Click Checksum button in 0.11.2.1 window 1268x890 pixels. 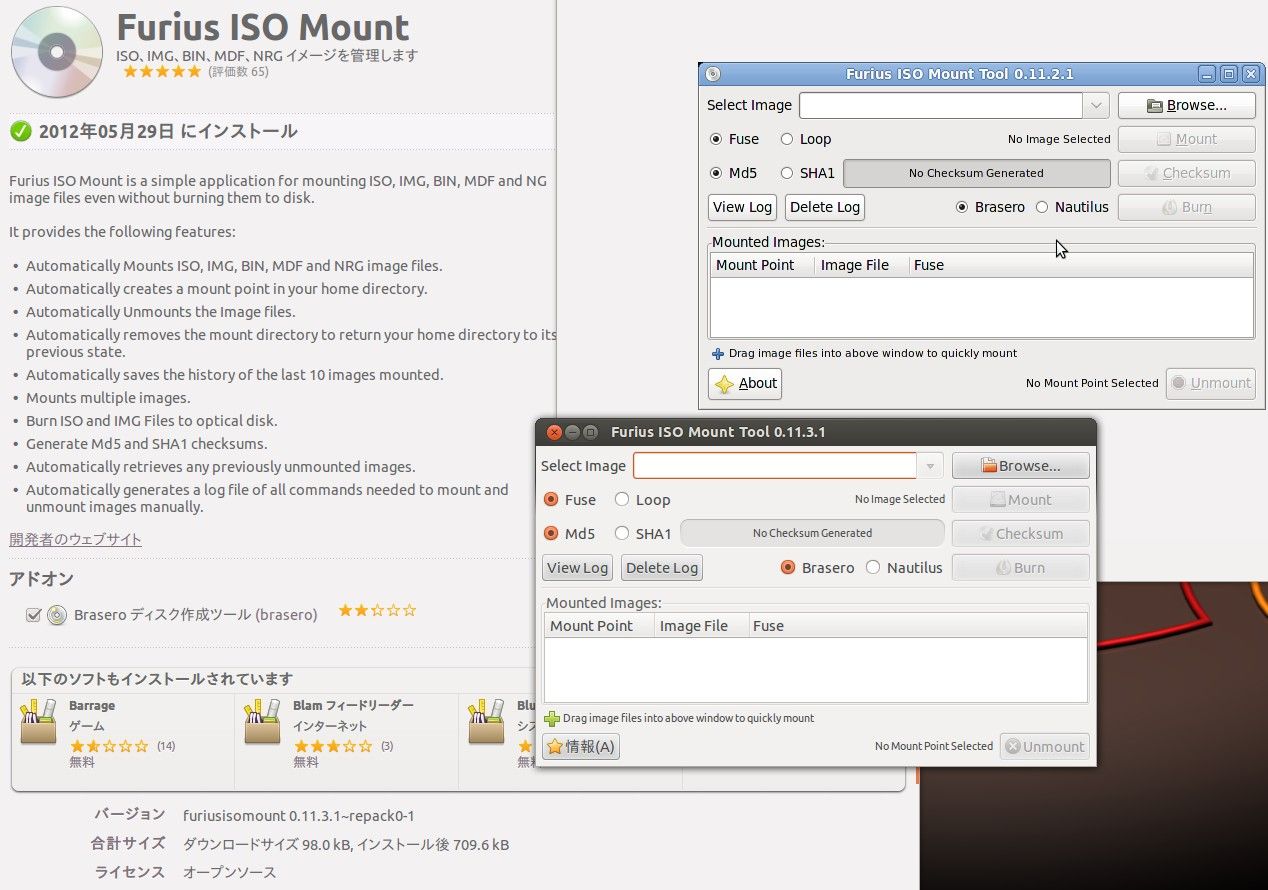(1186, 173)
